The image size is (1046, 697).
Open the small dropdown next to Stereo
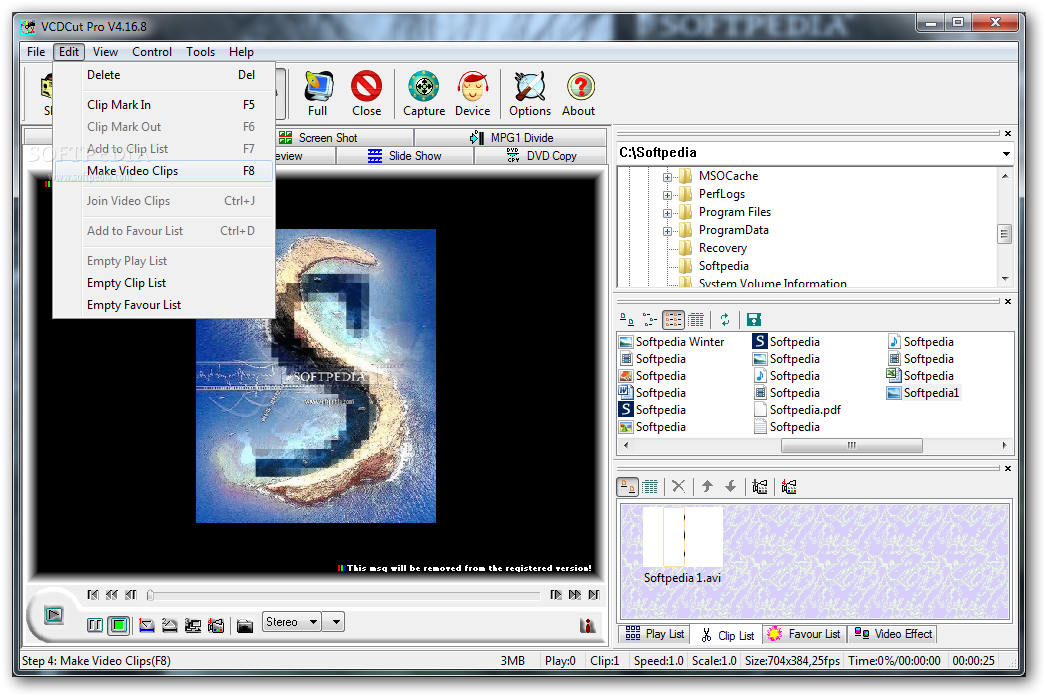336,622
